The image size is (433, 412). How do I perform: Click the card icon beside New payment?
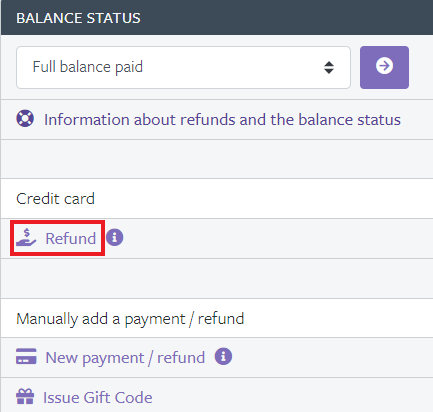pyautogui.click(x=26, y=357)
